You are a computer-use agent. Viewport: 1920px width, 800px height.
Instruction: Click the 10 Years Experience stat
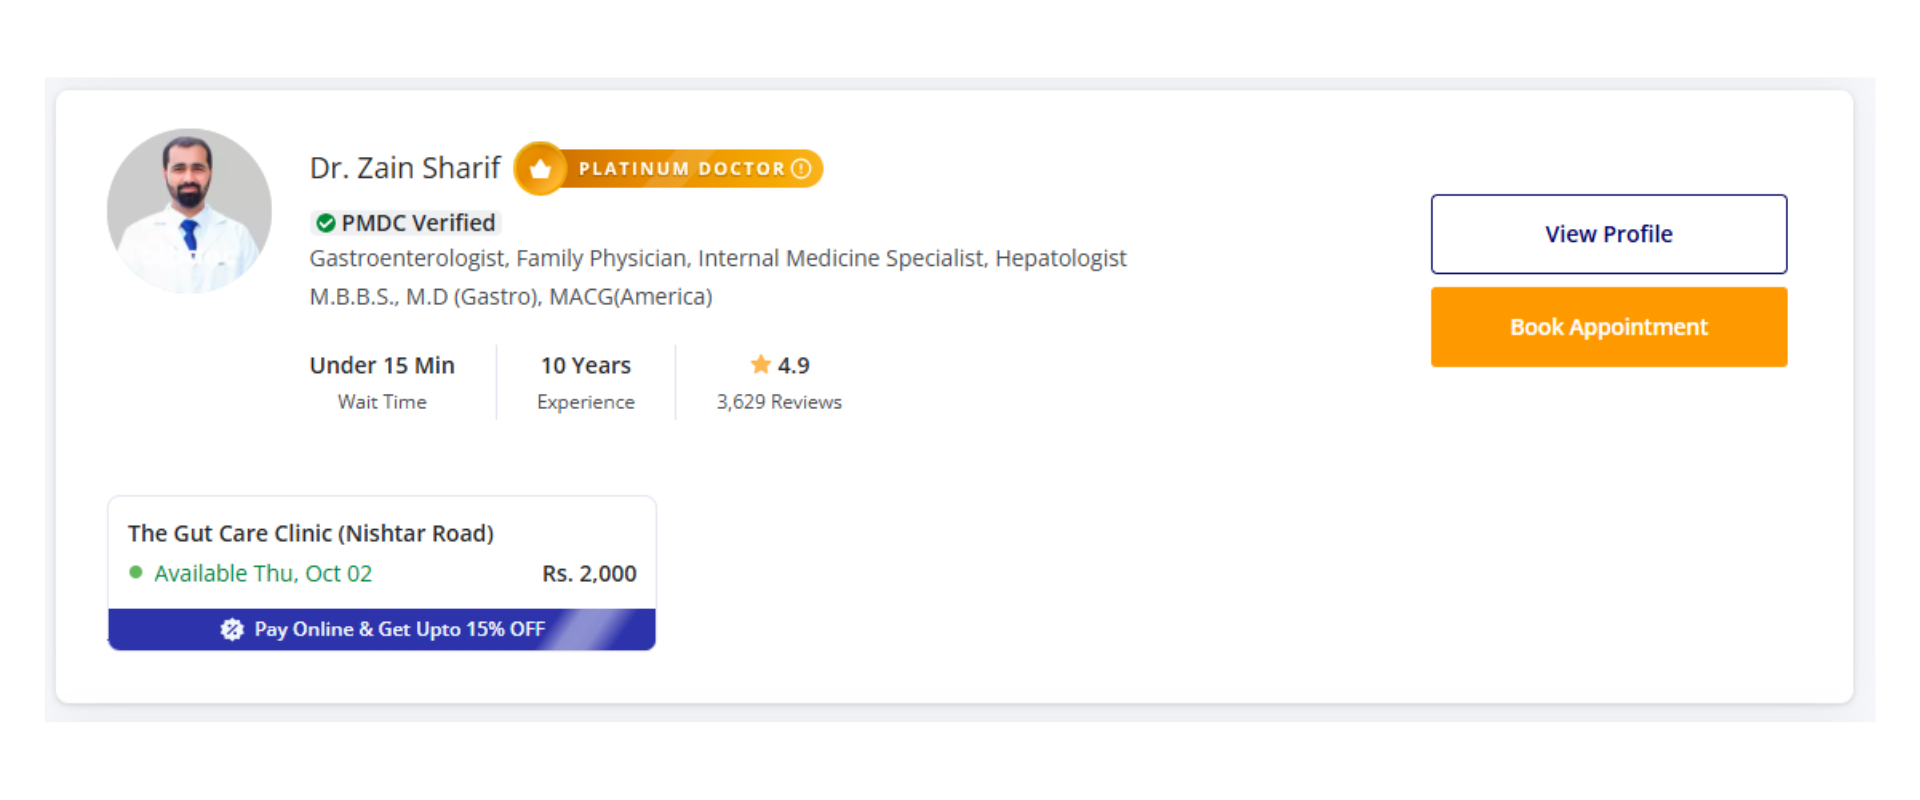[x=586, y=382]
